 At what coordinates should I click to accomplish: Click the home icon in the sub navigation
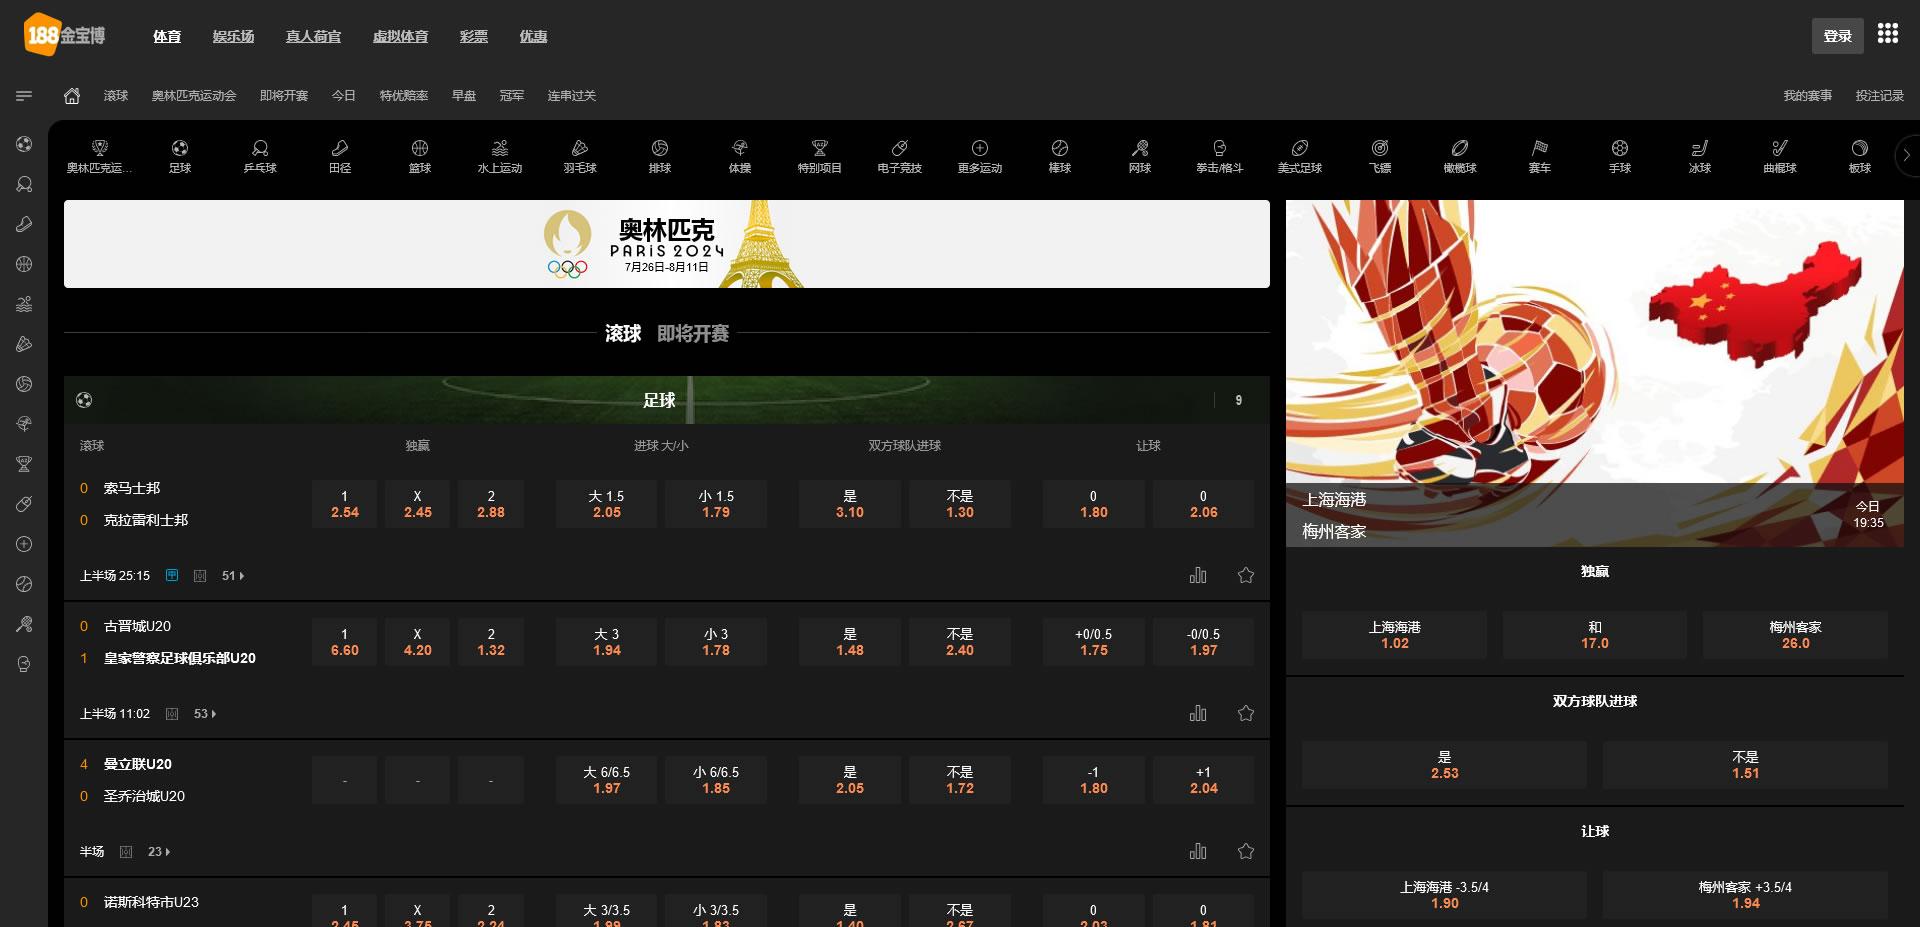click(x=72, y=96)
